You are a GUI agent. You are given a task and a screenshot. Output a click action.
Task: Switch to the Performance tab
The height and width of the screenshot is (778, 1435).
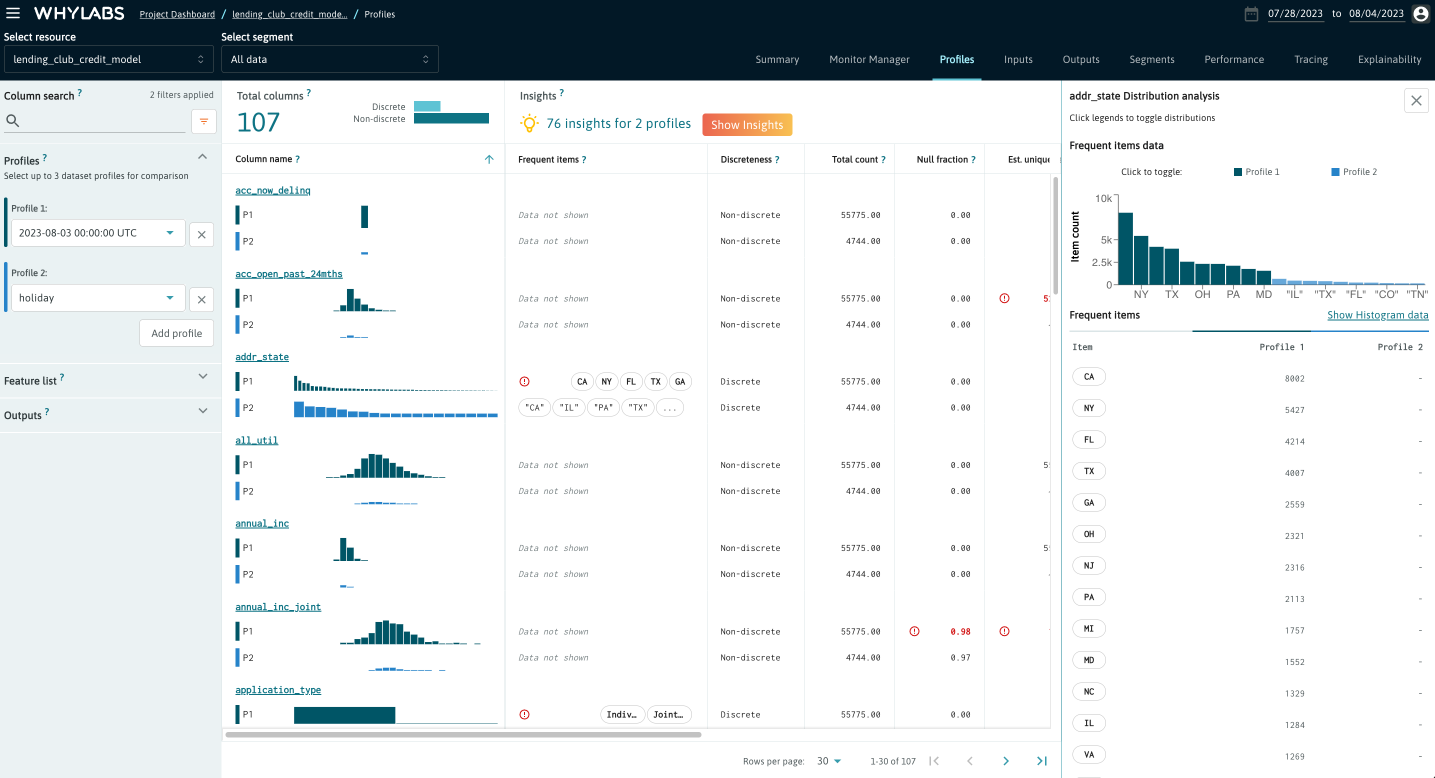1234,59
